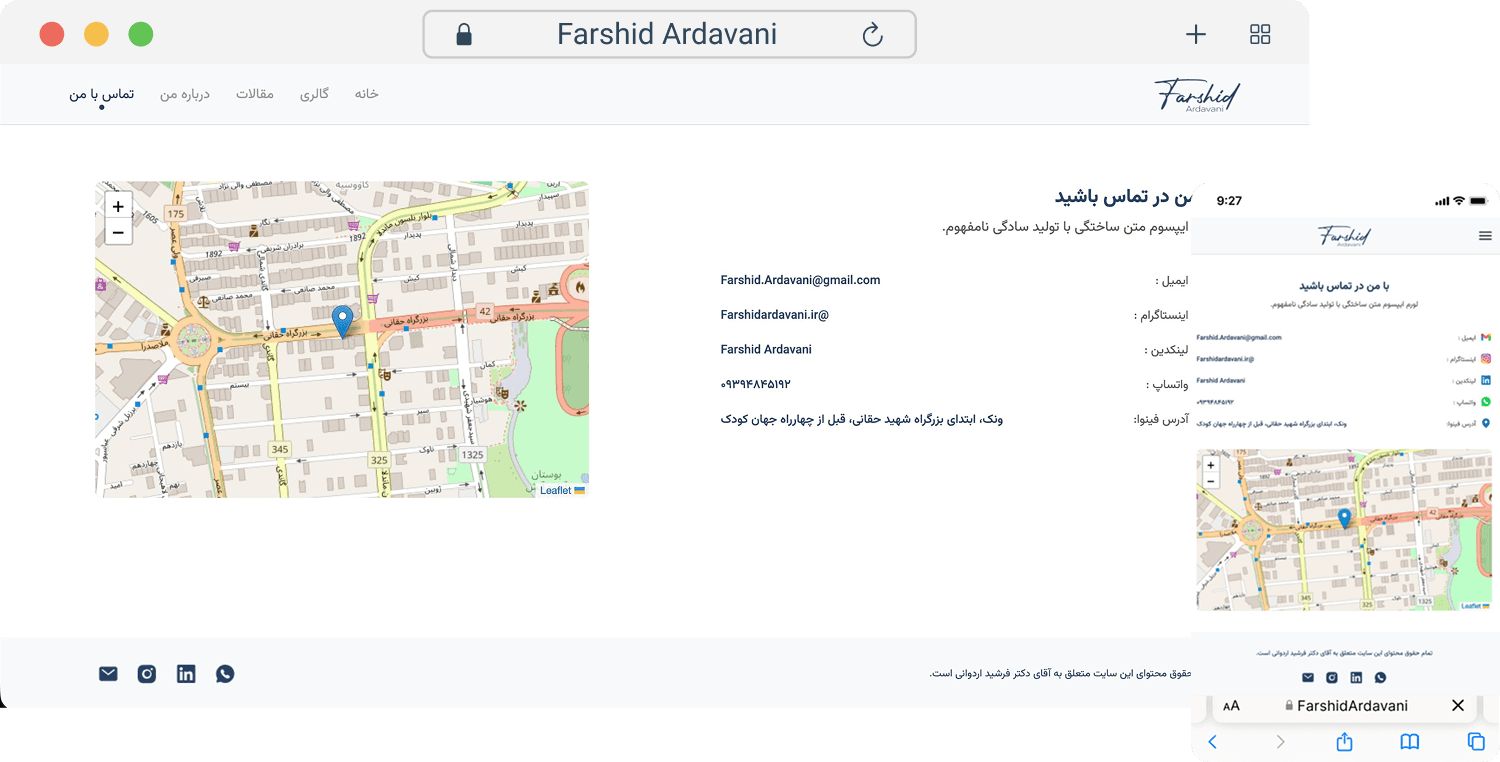Click the WhatsApp icon in mobile contact list
The height and width of the screenshot is (762, 1500).
pyautogui.click(x=1486, y=402)
